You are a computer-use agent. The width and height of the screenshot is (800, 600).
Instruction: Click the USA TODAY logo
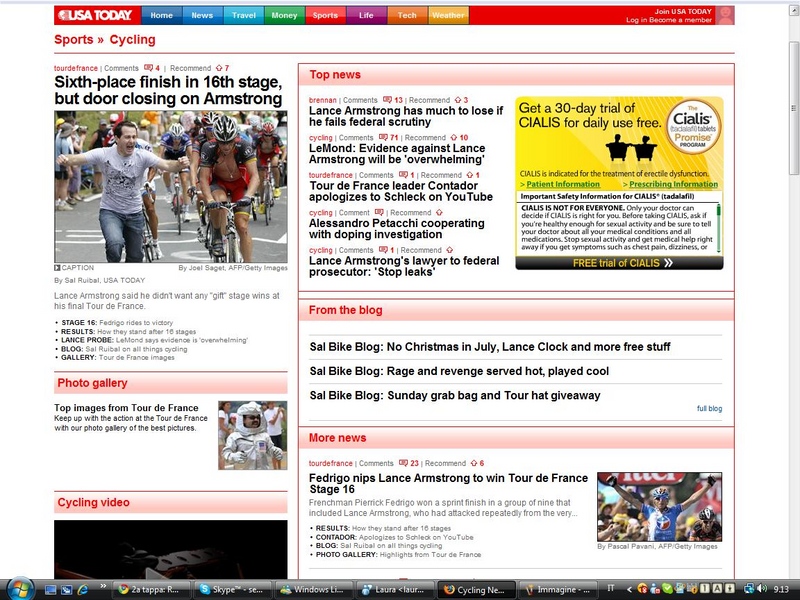point(95,15)
